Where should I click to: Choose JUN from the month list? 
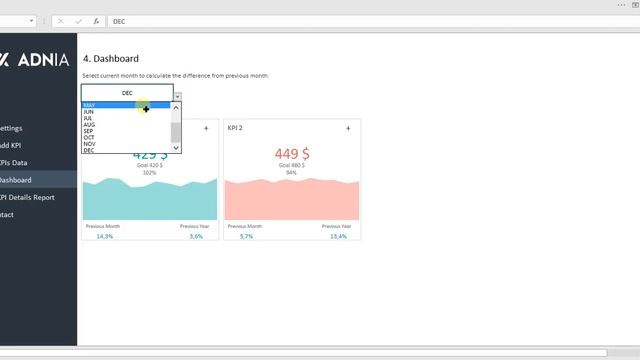tap(126, 112)
